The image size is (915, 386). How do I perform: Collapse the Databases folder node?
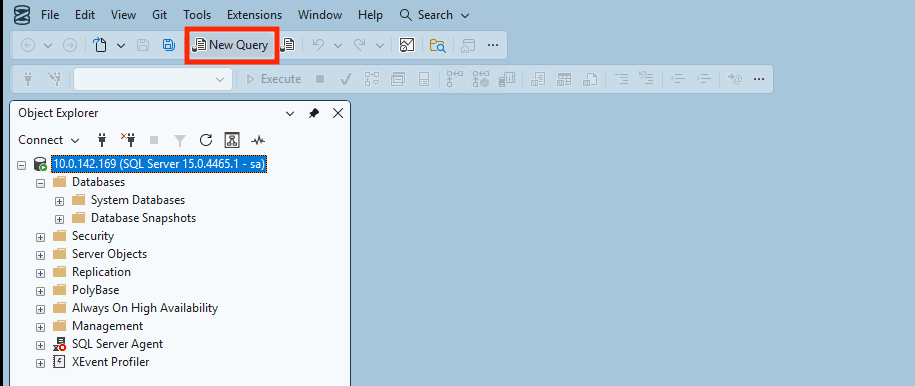point(40,183)
